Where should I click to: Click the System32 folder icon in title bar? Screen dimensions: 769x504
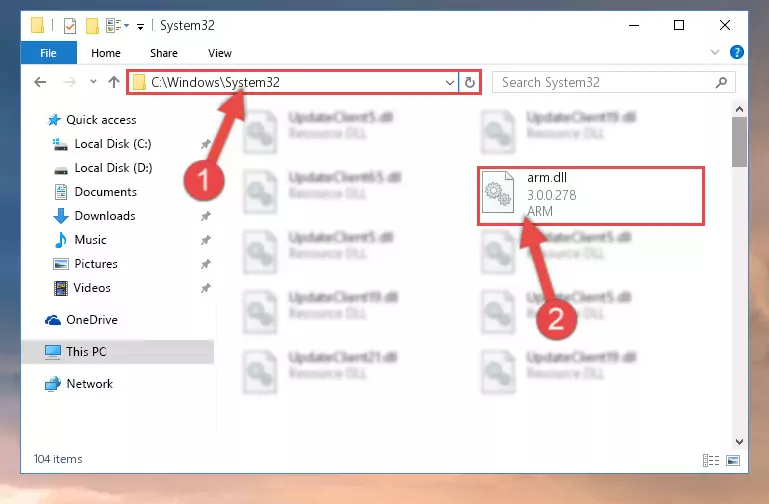pos(38,25)
